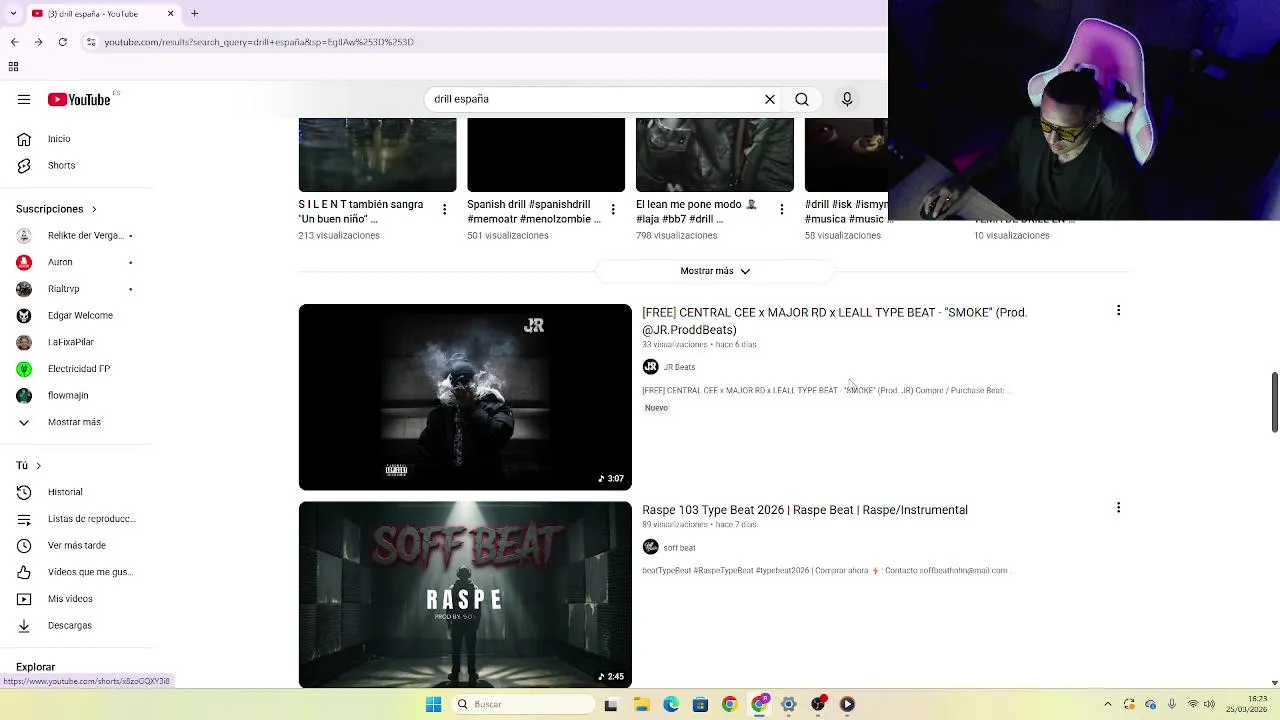Open the flowmajin channel avatar
The image size is (1280, 720).
[24, 395]
